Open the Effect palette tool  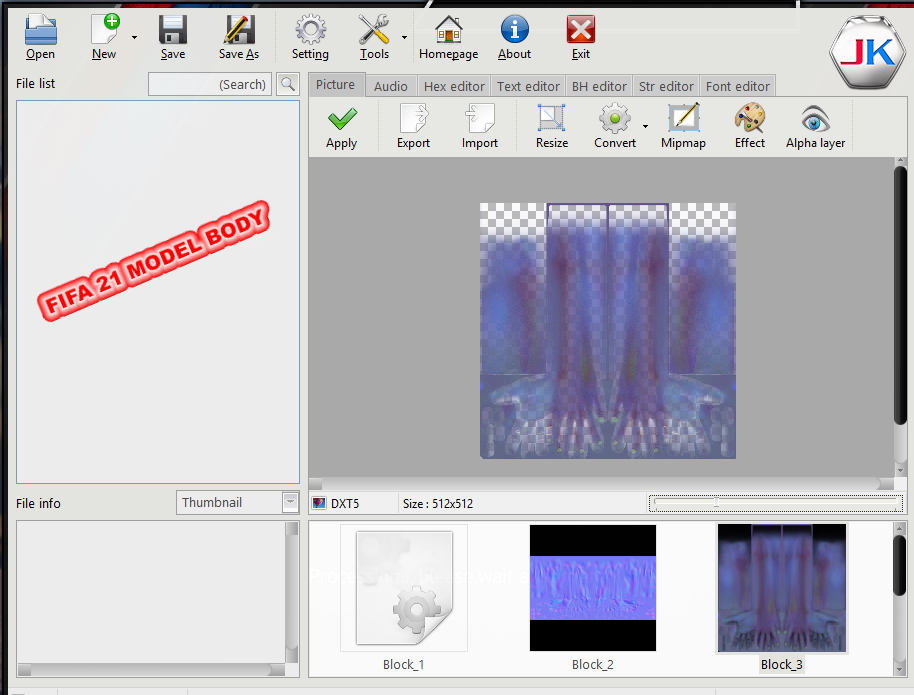pos(750,118)
